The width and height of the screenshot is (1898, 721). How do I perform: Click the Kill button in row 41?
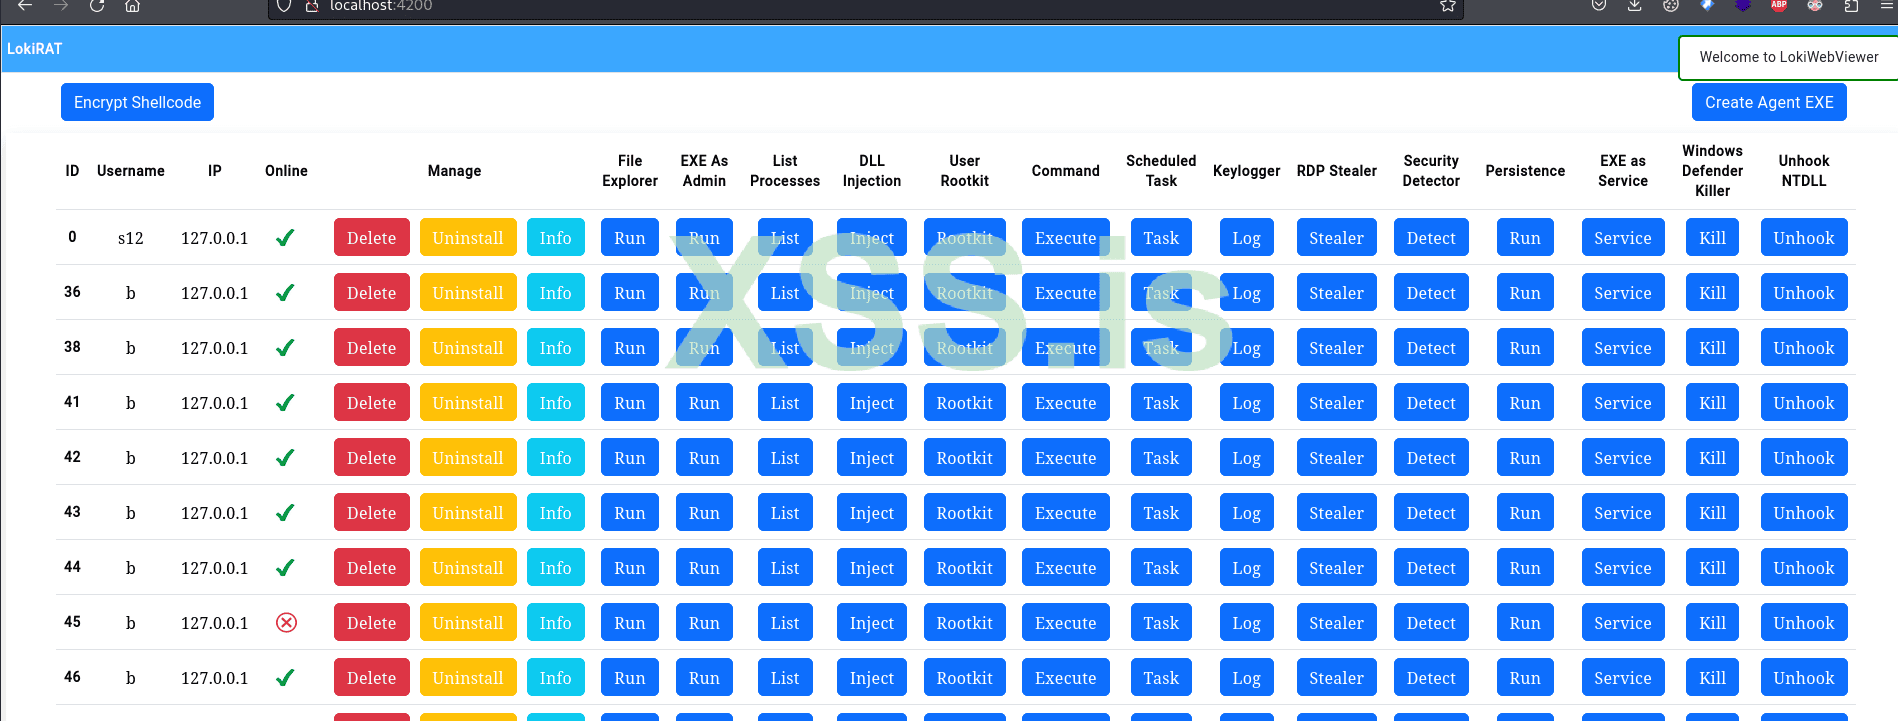point(1713,403)
